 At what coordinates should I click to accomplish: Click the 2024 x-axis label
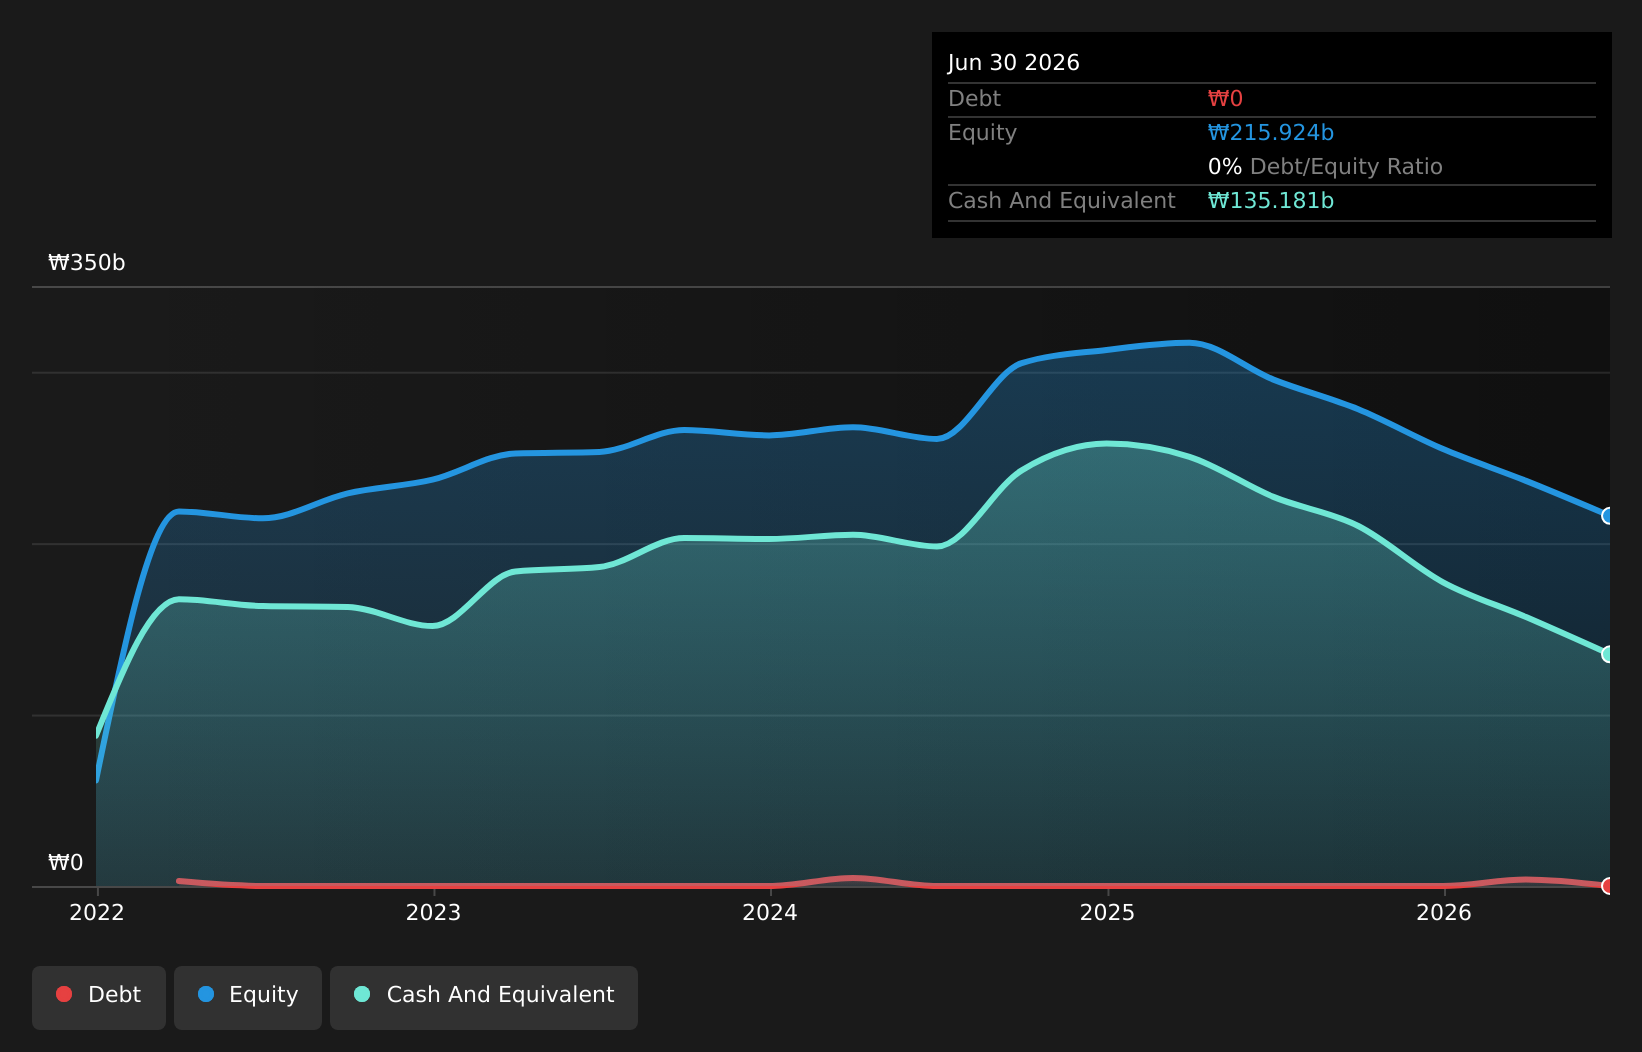pos(770,912)
